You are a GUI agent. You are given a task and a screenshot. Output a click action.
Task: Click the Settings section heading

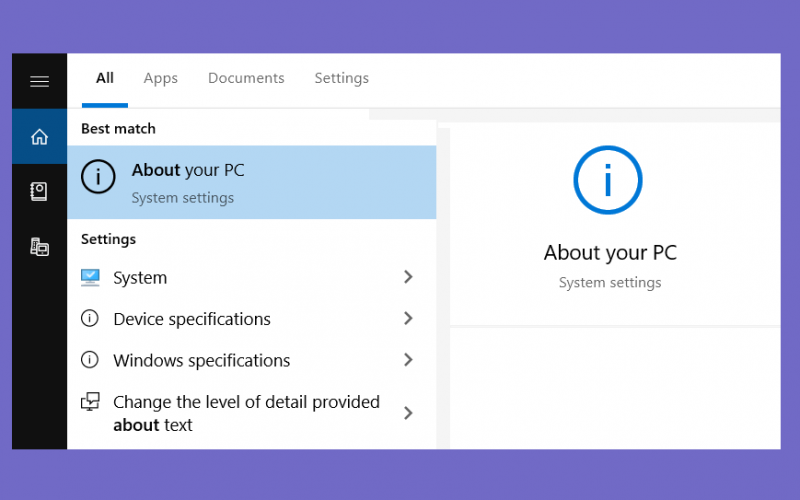click(x=108, y=239)
